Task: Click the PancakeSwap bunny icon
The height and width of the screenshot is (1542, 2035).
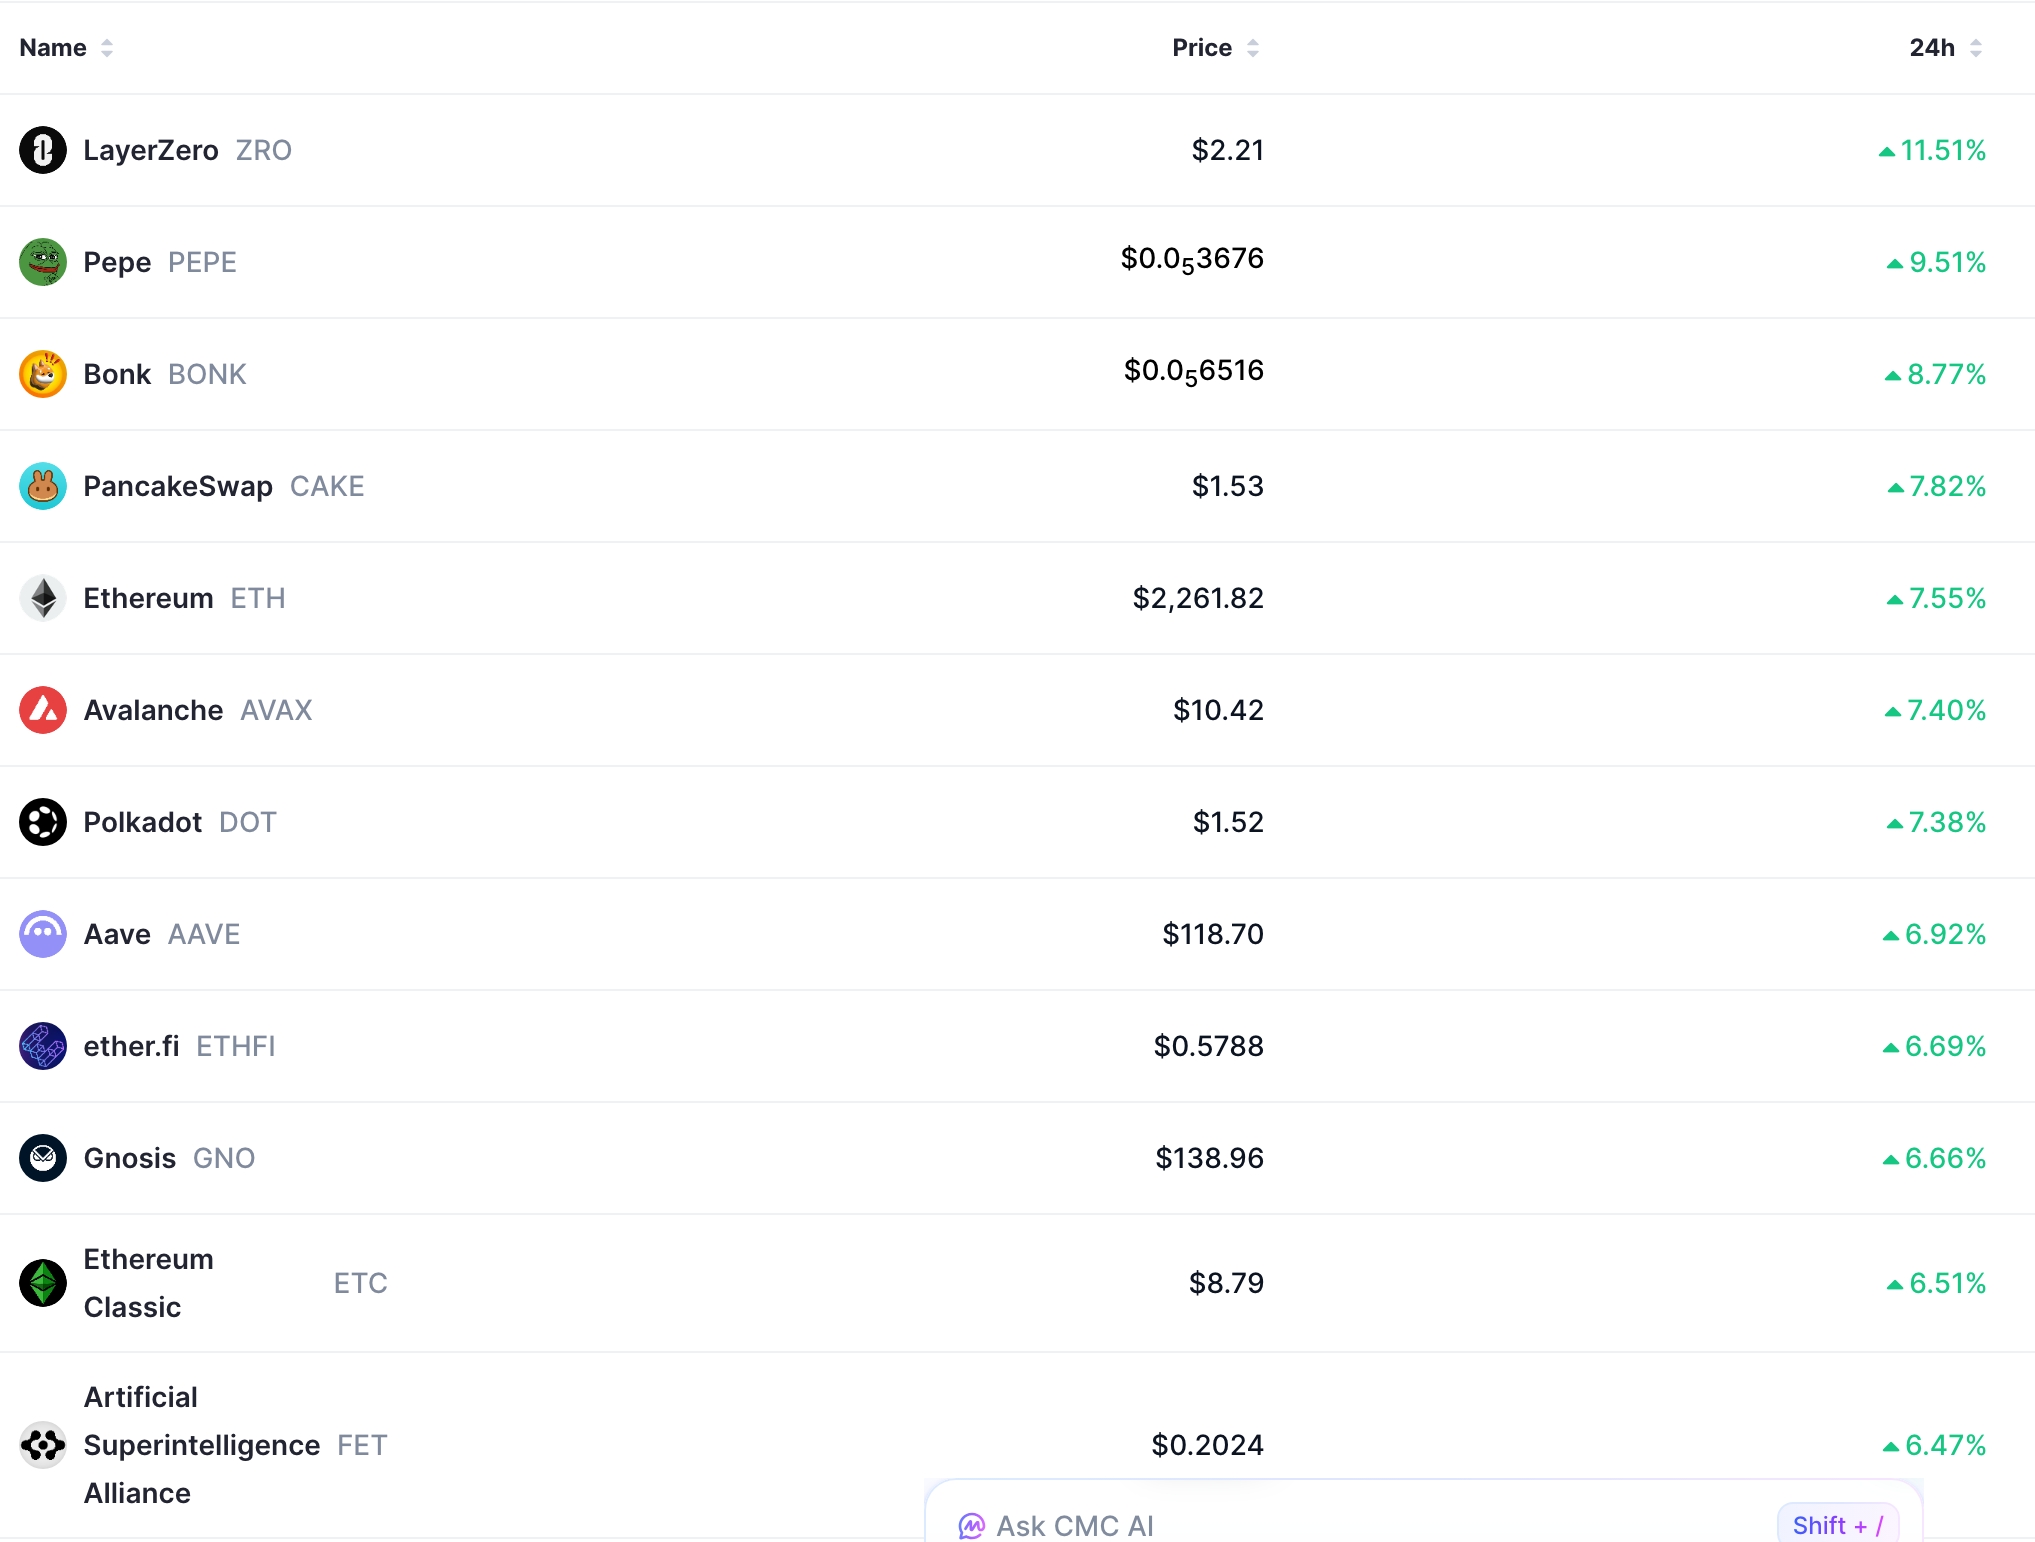Action: point(42,486)
